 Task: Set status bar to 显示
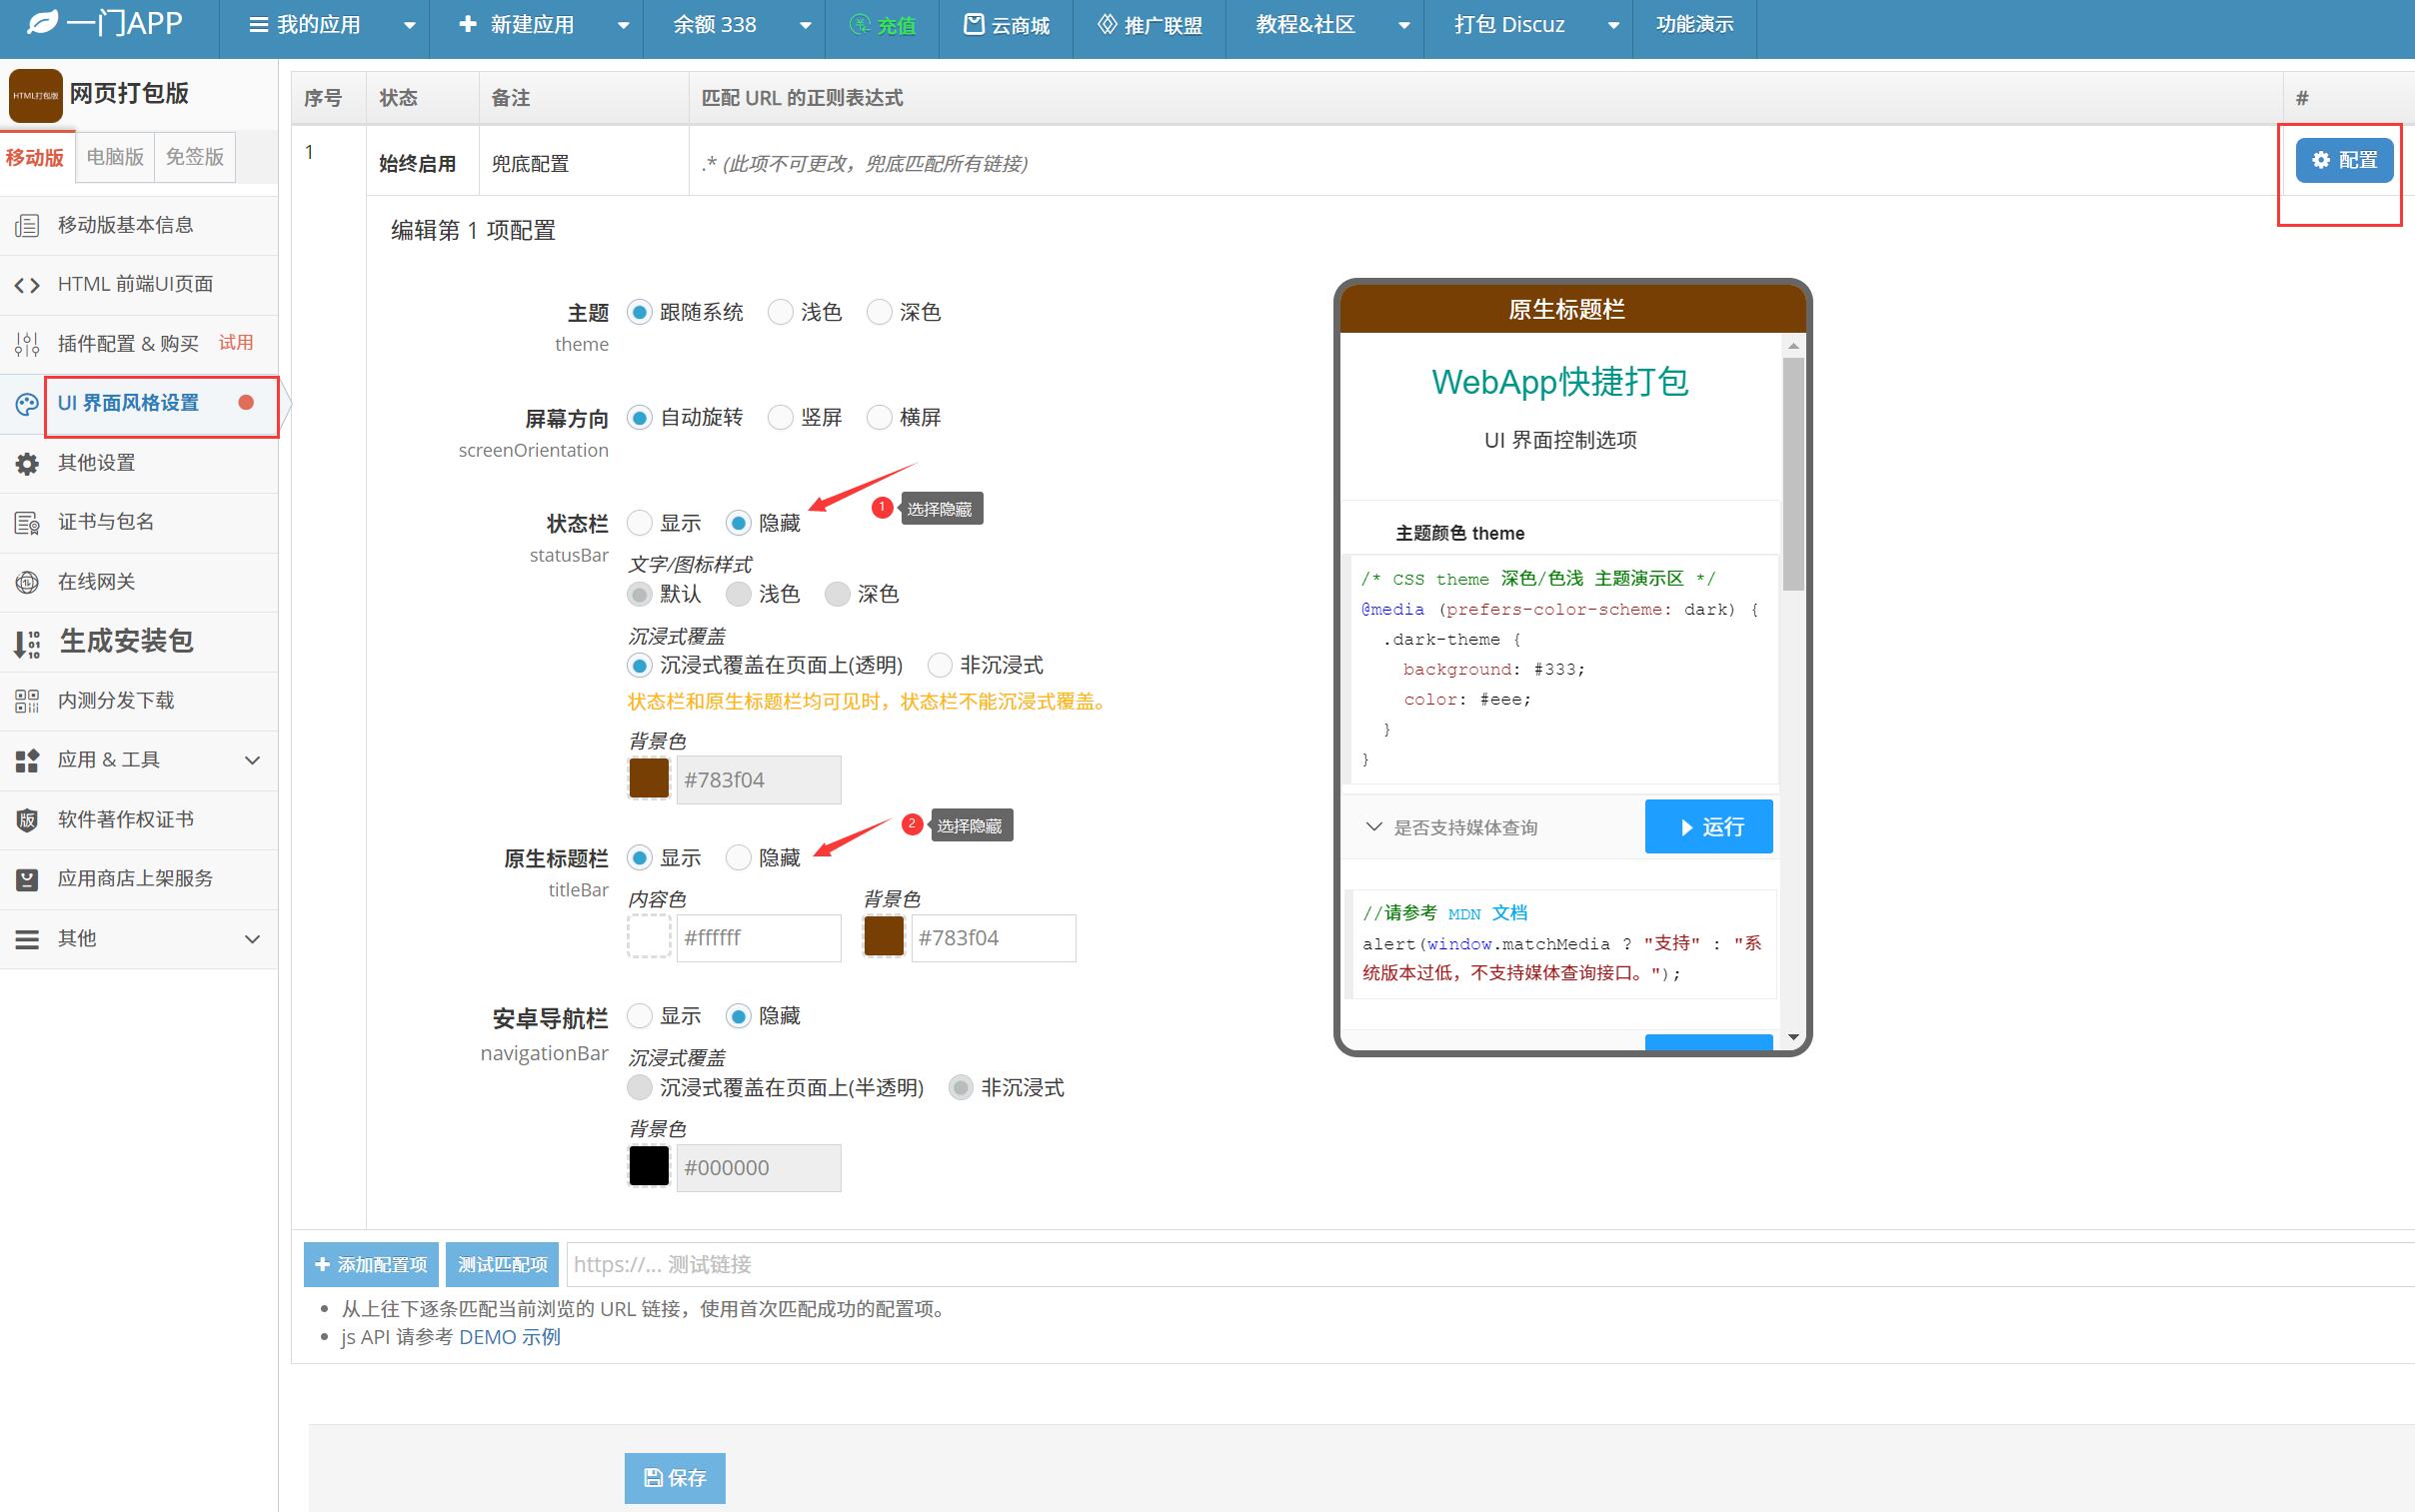pyautogui.click(x=639, y=523)
